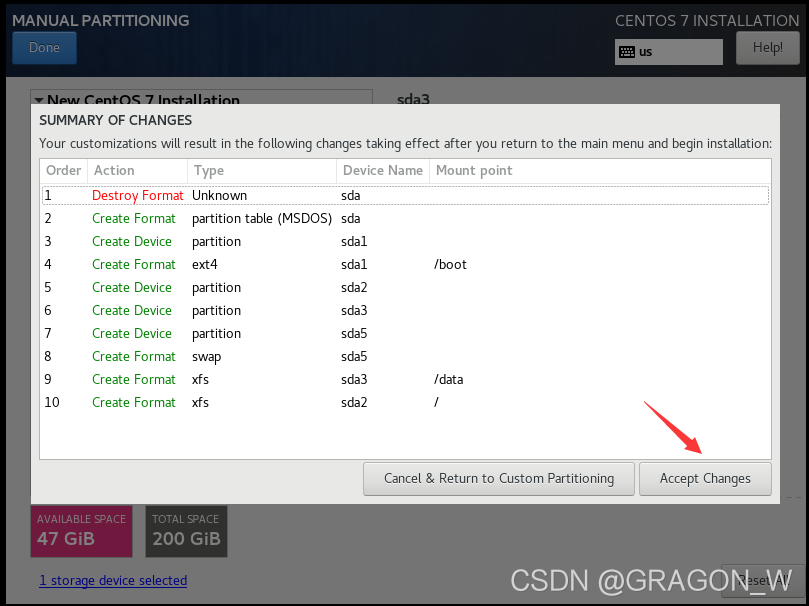Image resolution: width=809 pixels, height=606 pixels.
Task: Open the '1 storage device selected' link
Action: [x=113, y=580]
